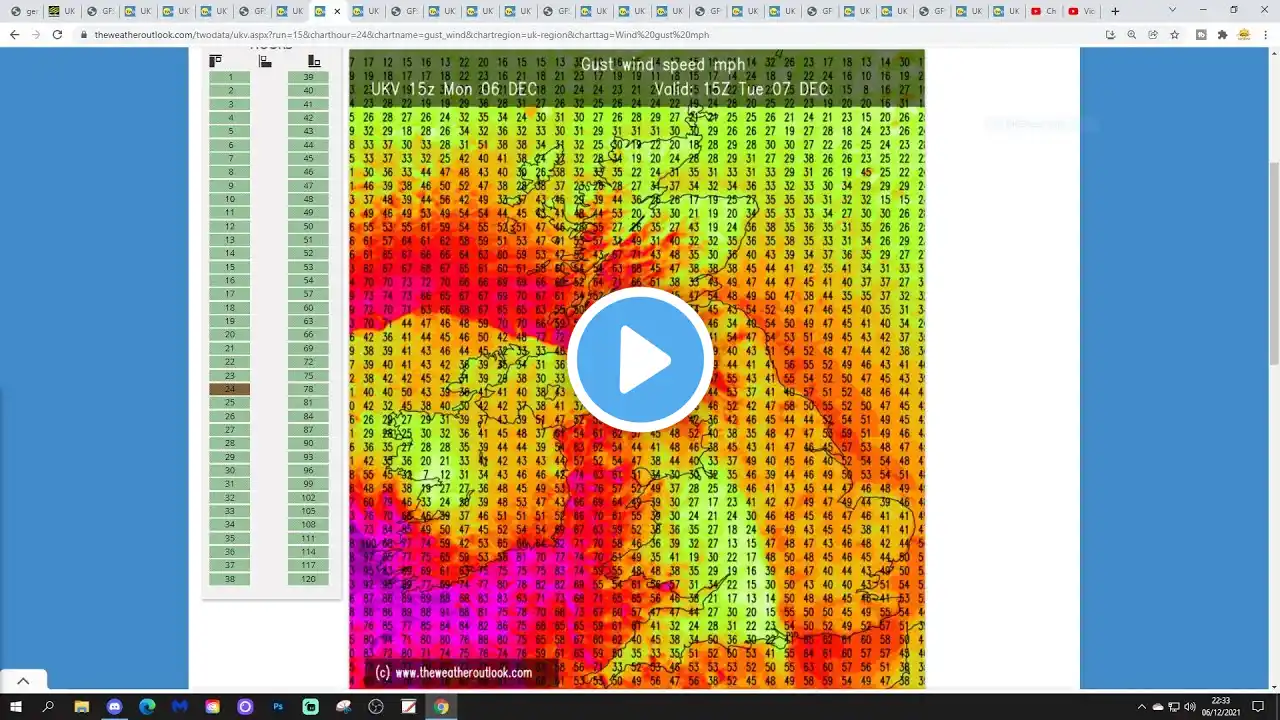Viewport: 1280px width, 720px height.
Task: Select chart hour 30
Action: pyautogui.click(x=230, y=470)
